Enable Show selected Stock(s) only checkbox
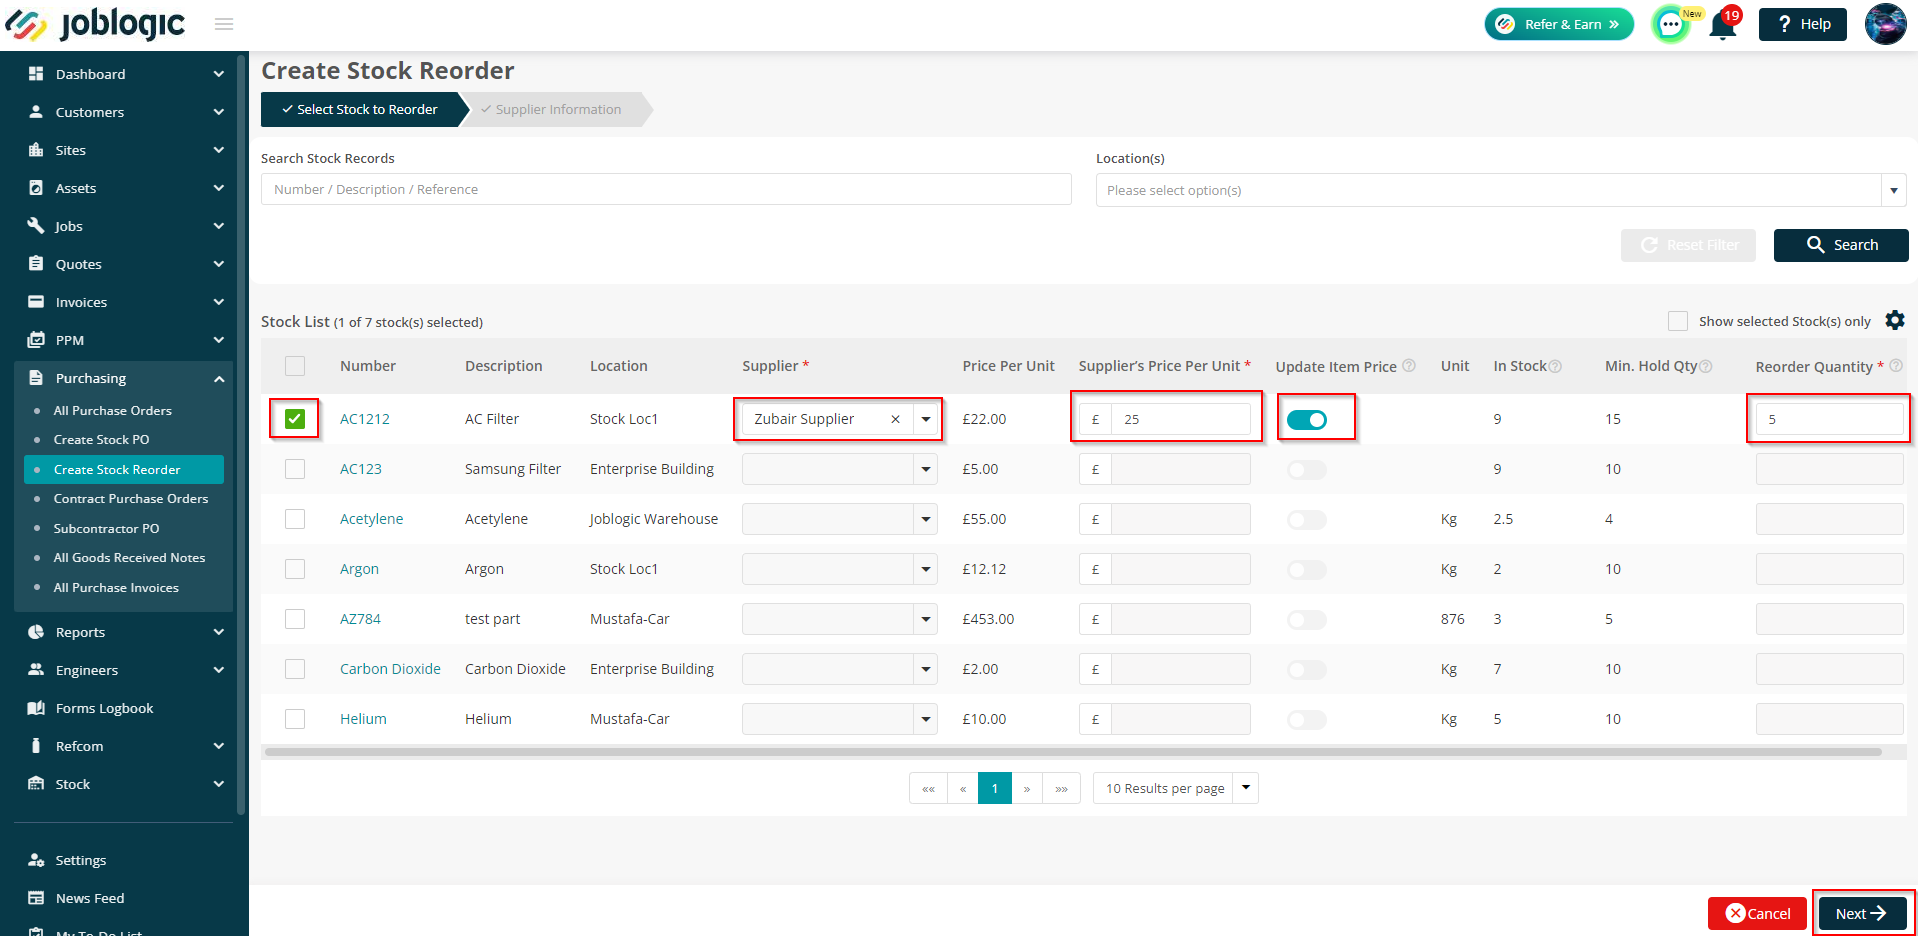1918x936 pixels. tap(1678, 321)
